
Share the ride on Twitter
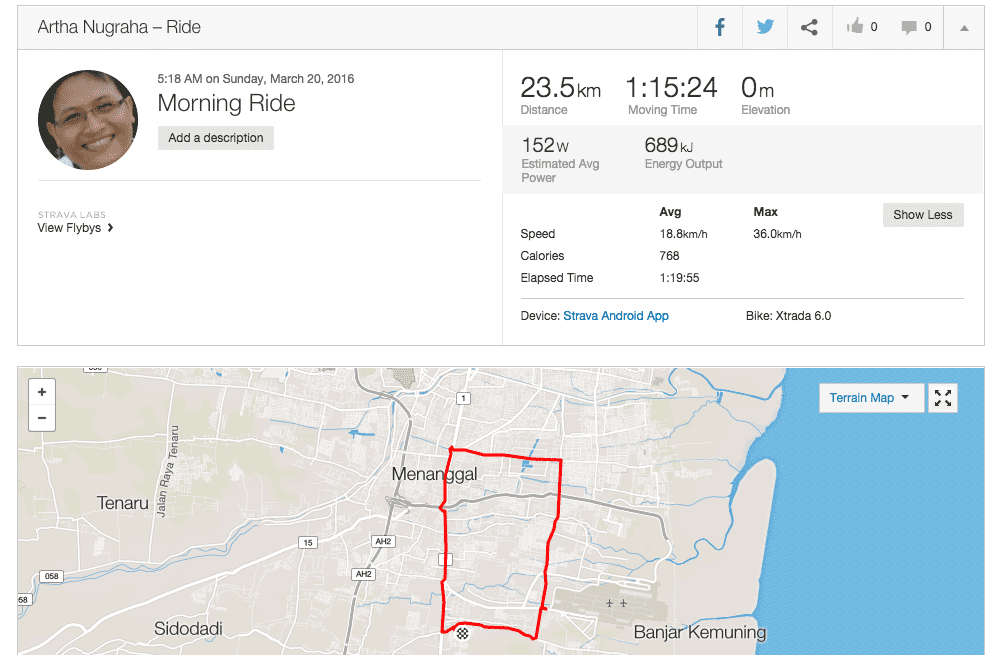pos(765,28)
